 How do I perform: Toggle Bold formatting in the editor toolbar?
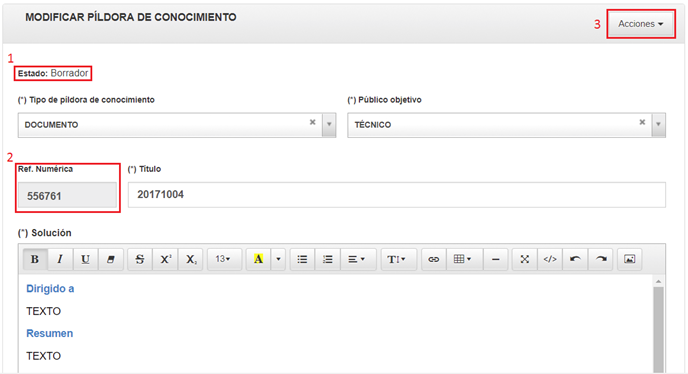35,259
